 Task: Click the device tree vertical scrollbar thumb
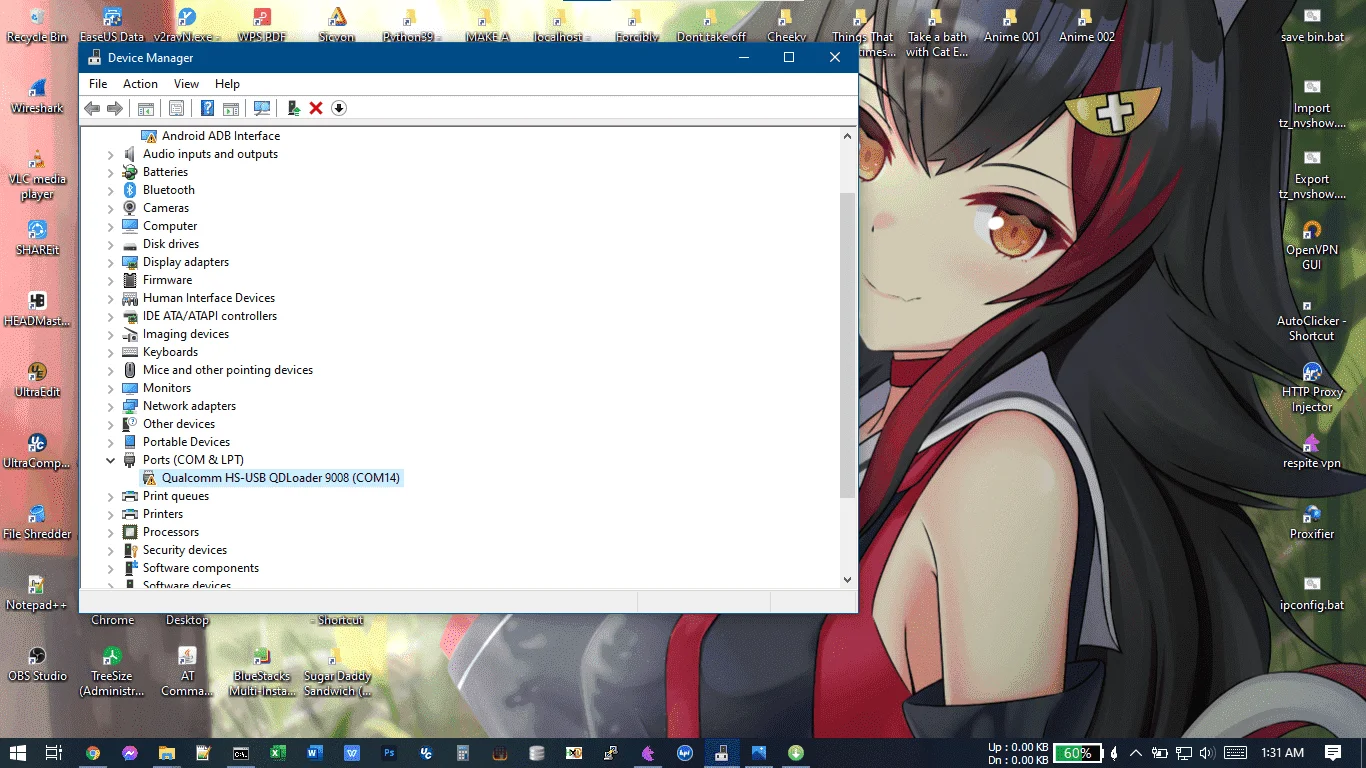coord(848,345)
